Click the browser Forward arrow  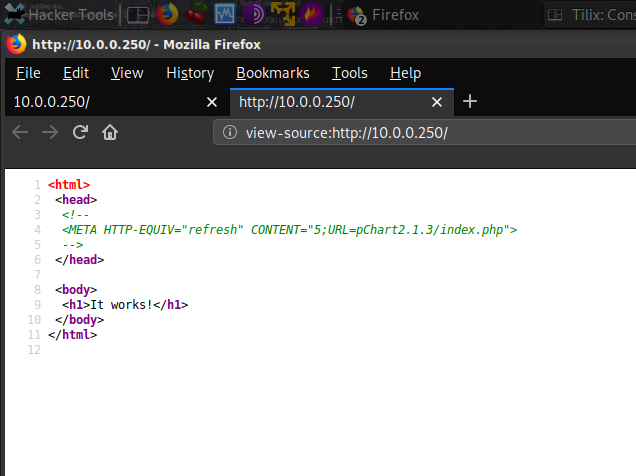point(50,132)
